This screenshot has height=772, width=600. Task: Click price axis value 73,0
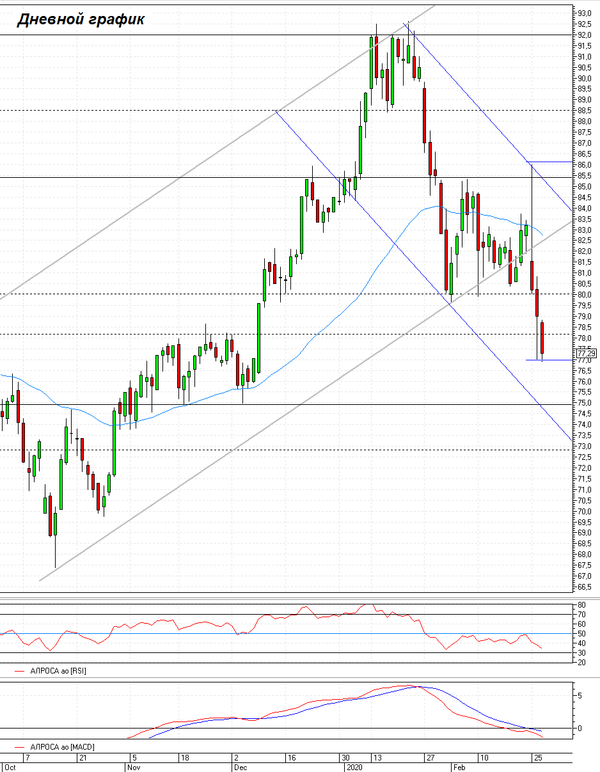[585, 447]
